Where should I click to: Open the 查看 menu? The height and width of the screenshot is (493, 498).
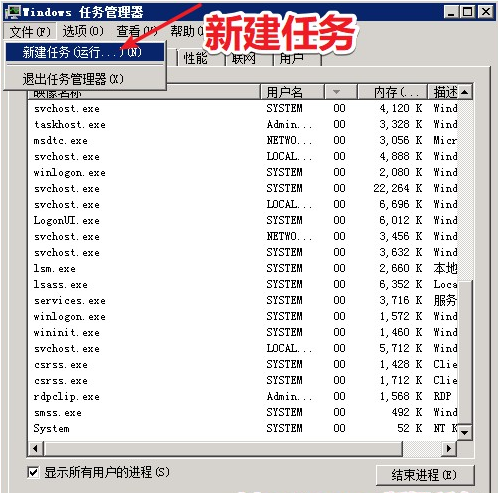(136, 32)
